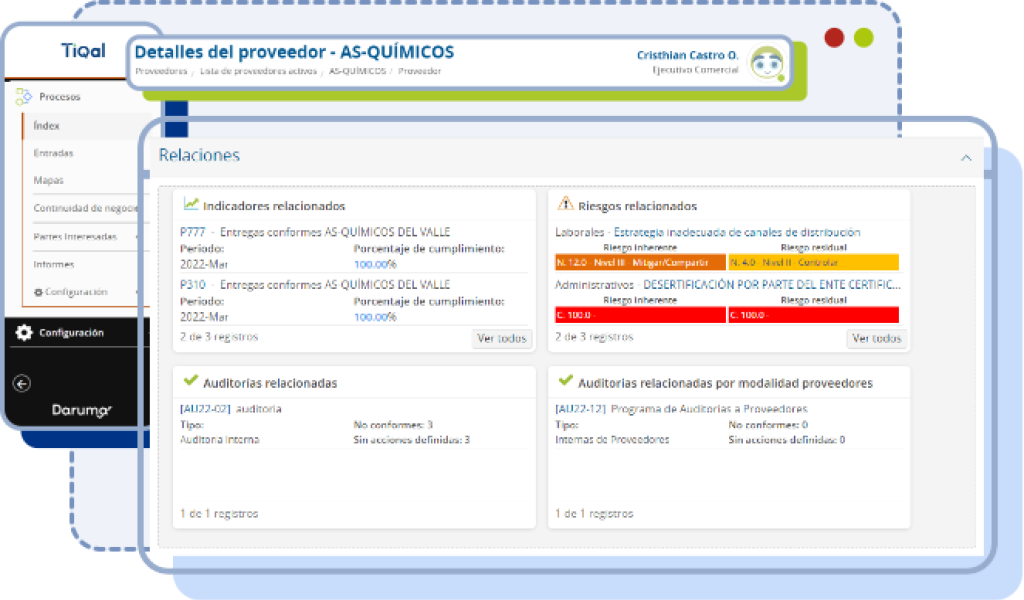Click the small gear icon next to sidebar Configuración submenu
Screen dimensions: 1024x600
click(x=38, y=292)
